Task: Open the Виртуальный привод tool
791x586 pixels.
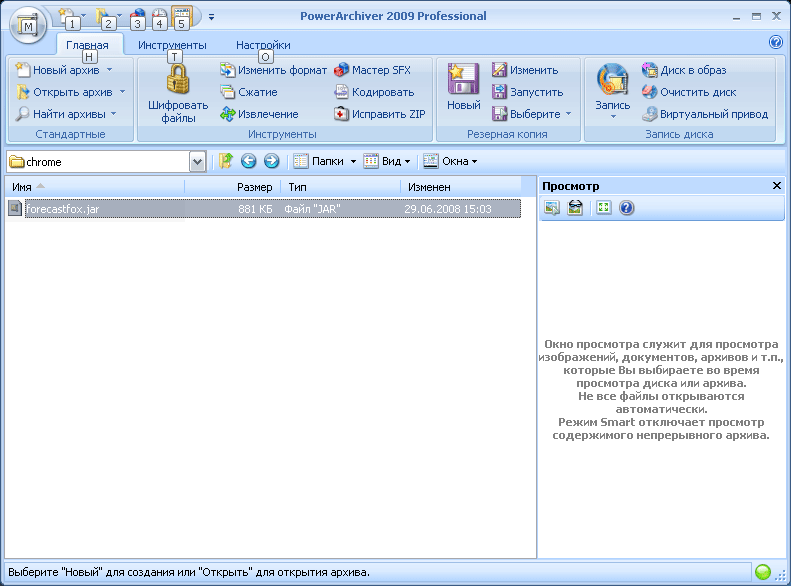Action: (x=705, y=114)
